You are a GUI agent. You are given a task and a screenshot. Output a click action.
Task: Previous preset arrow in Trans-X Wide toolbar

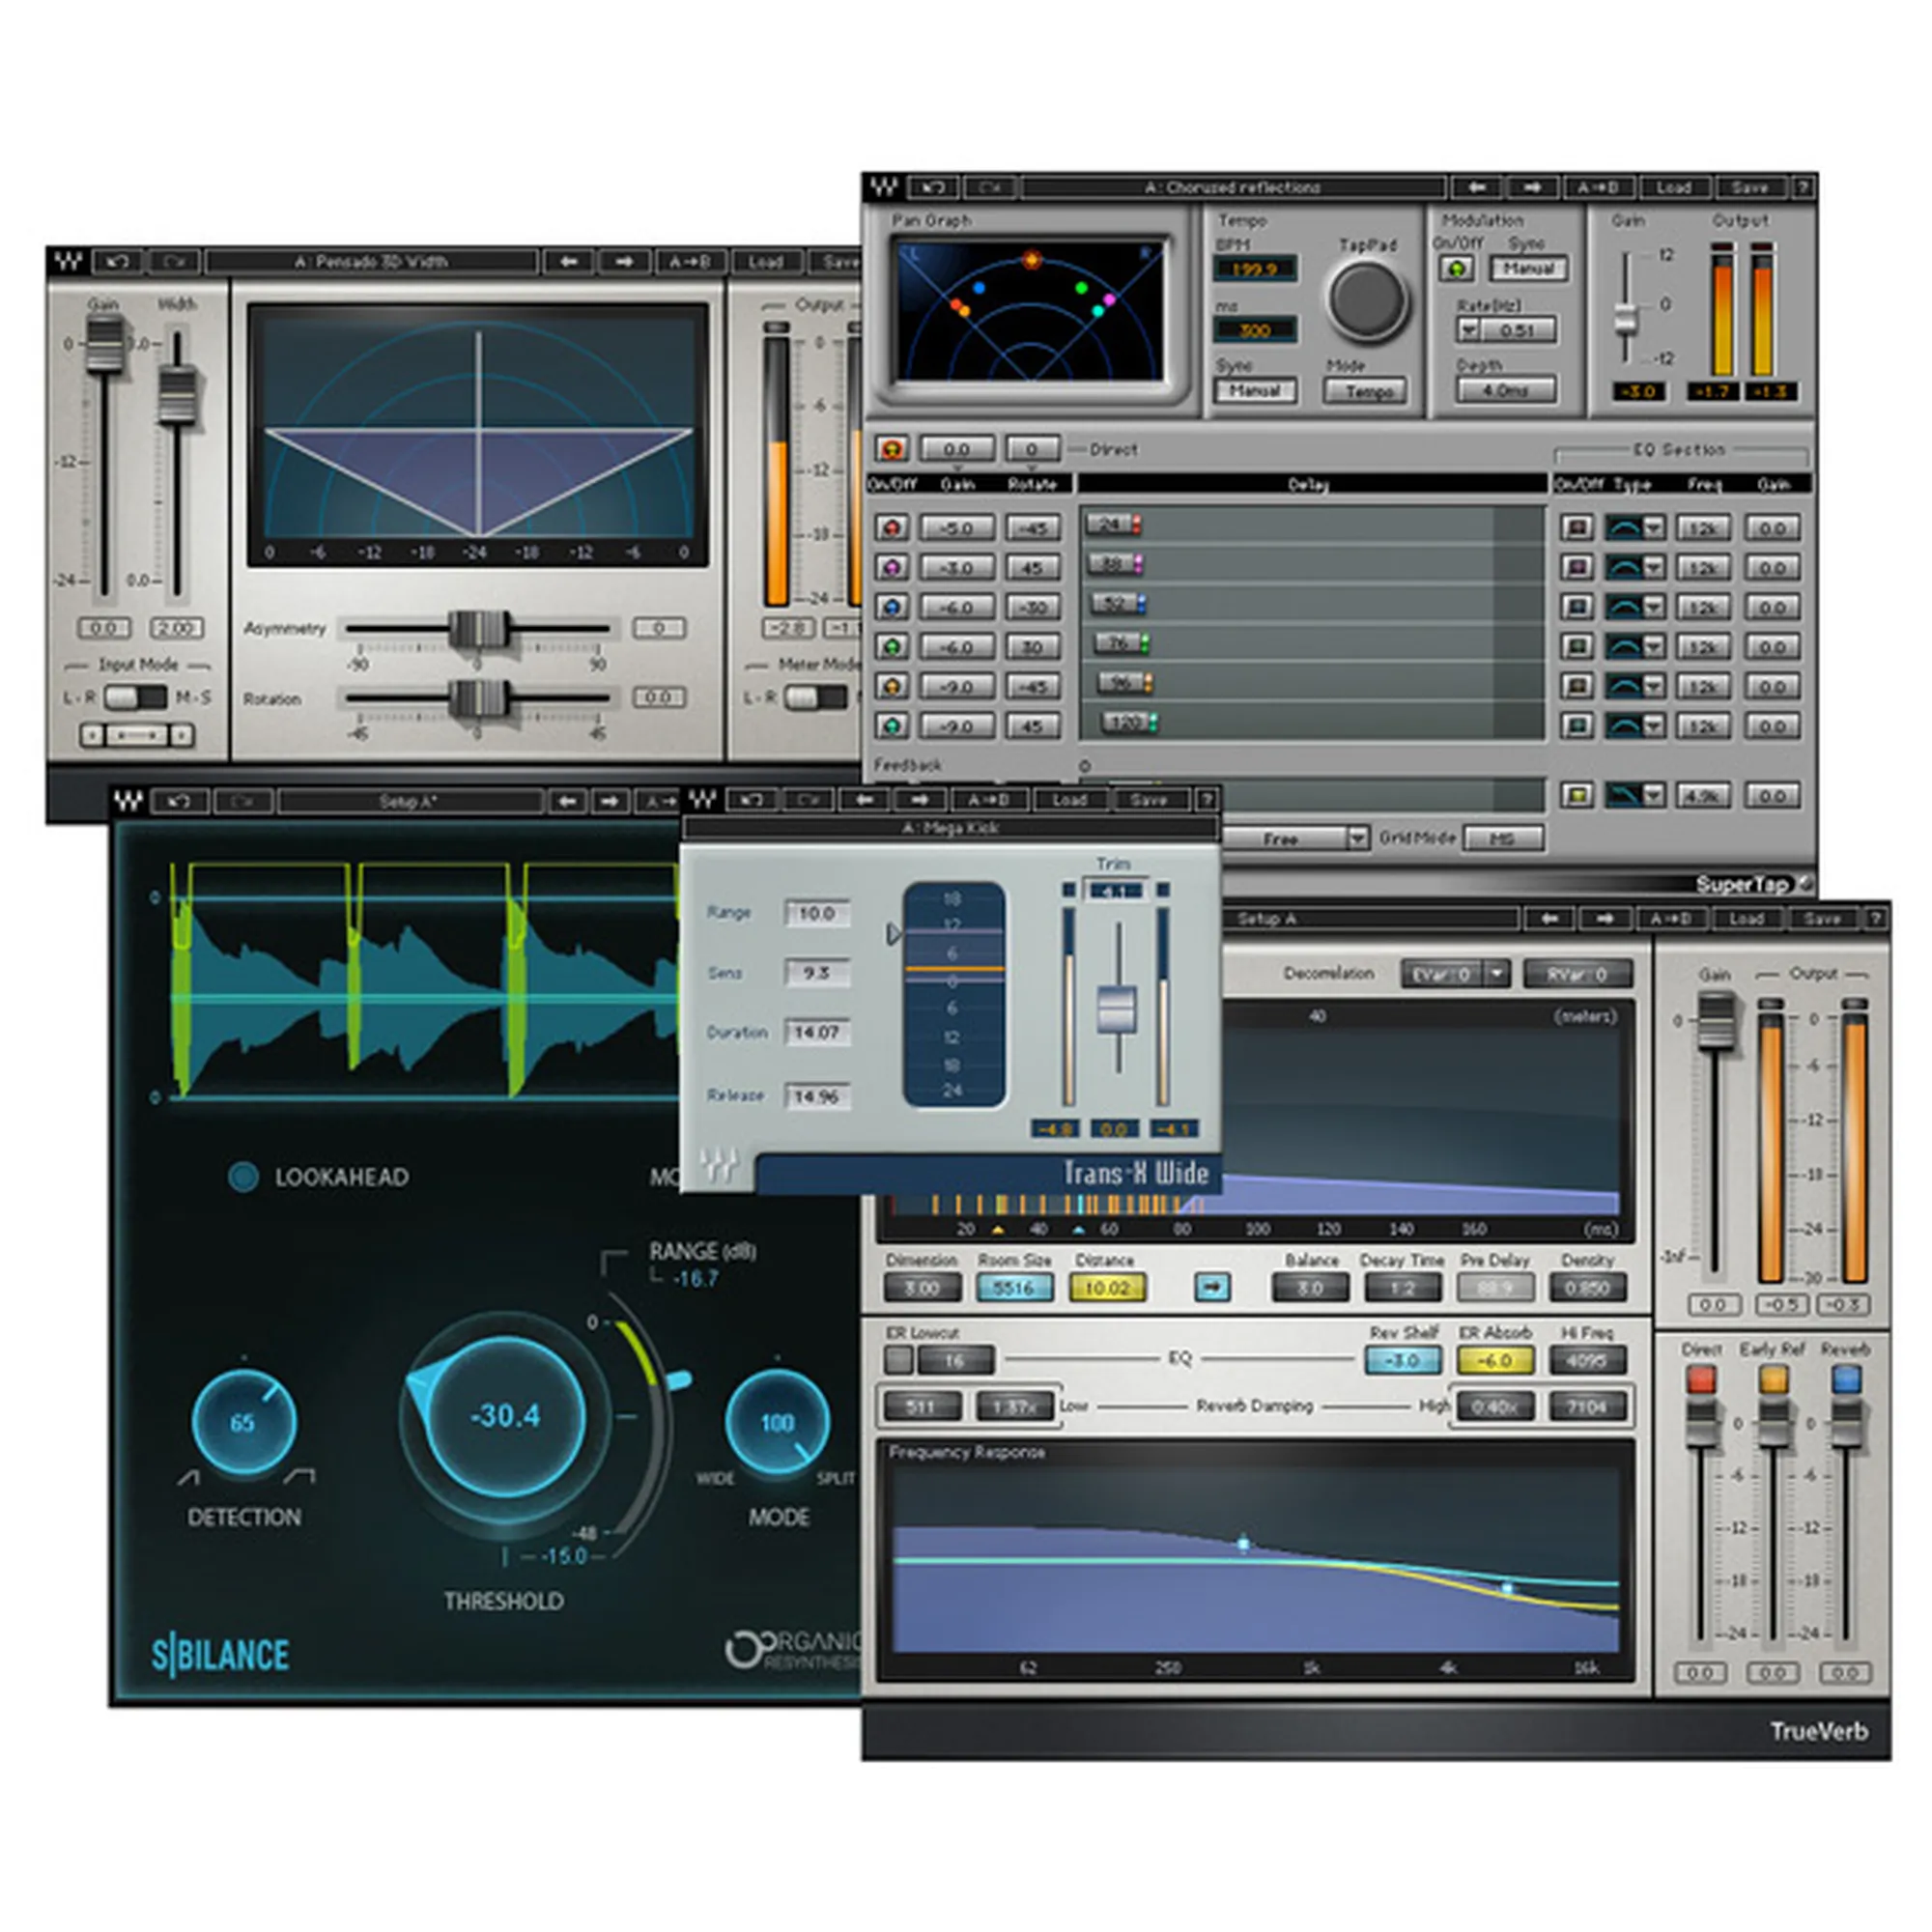click(865, 800)
